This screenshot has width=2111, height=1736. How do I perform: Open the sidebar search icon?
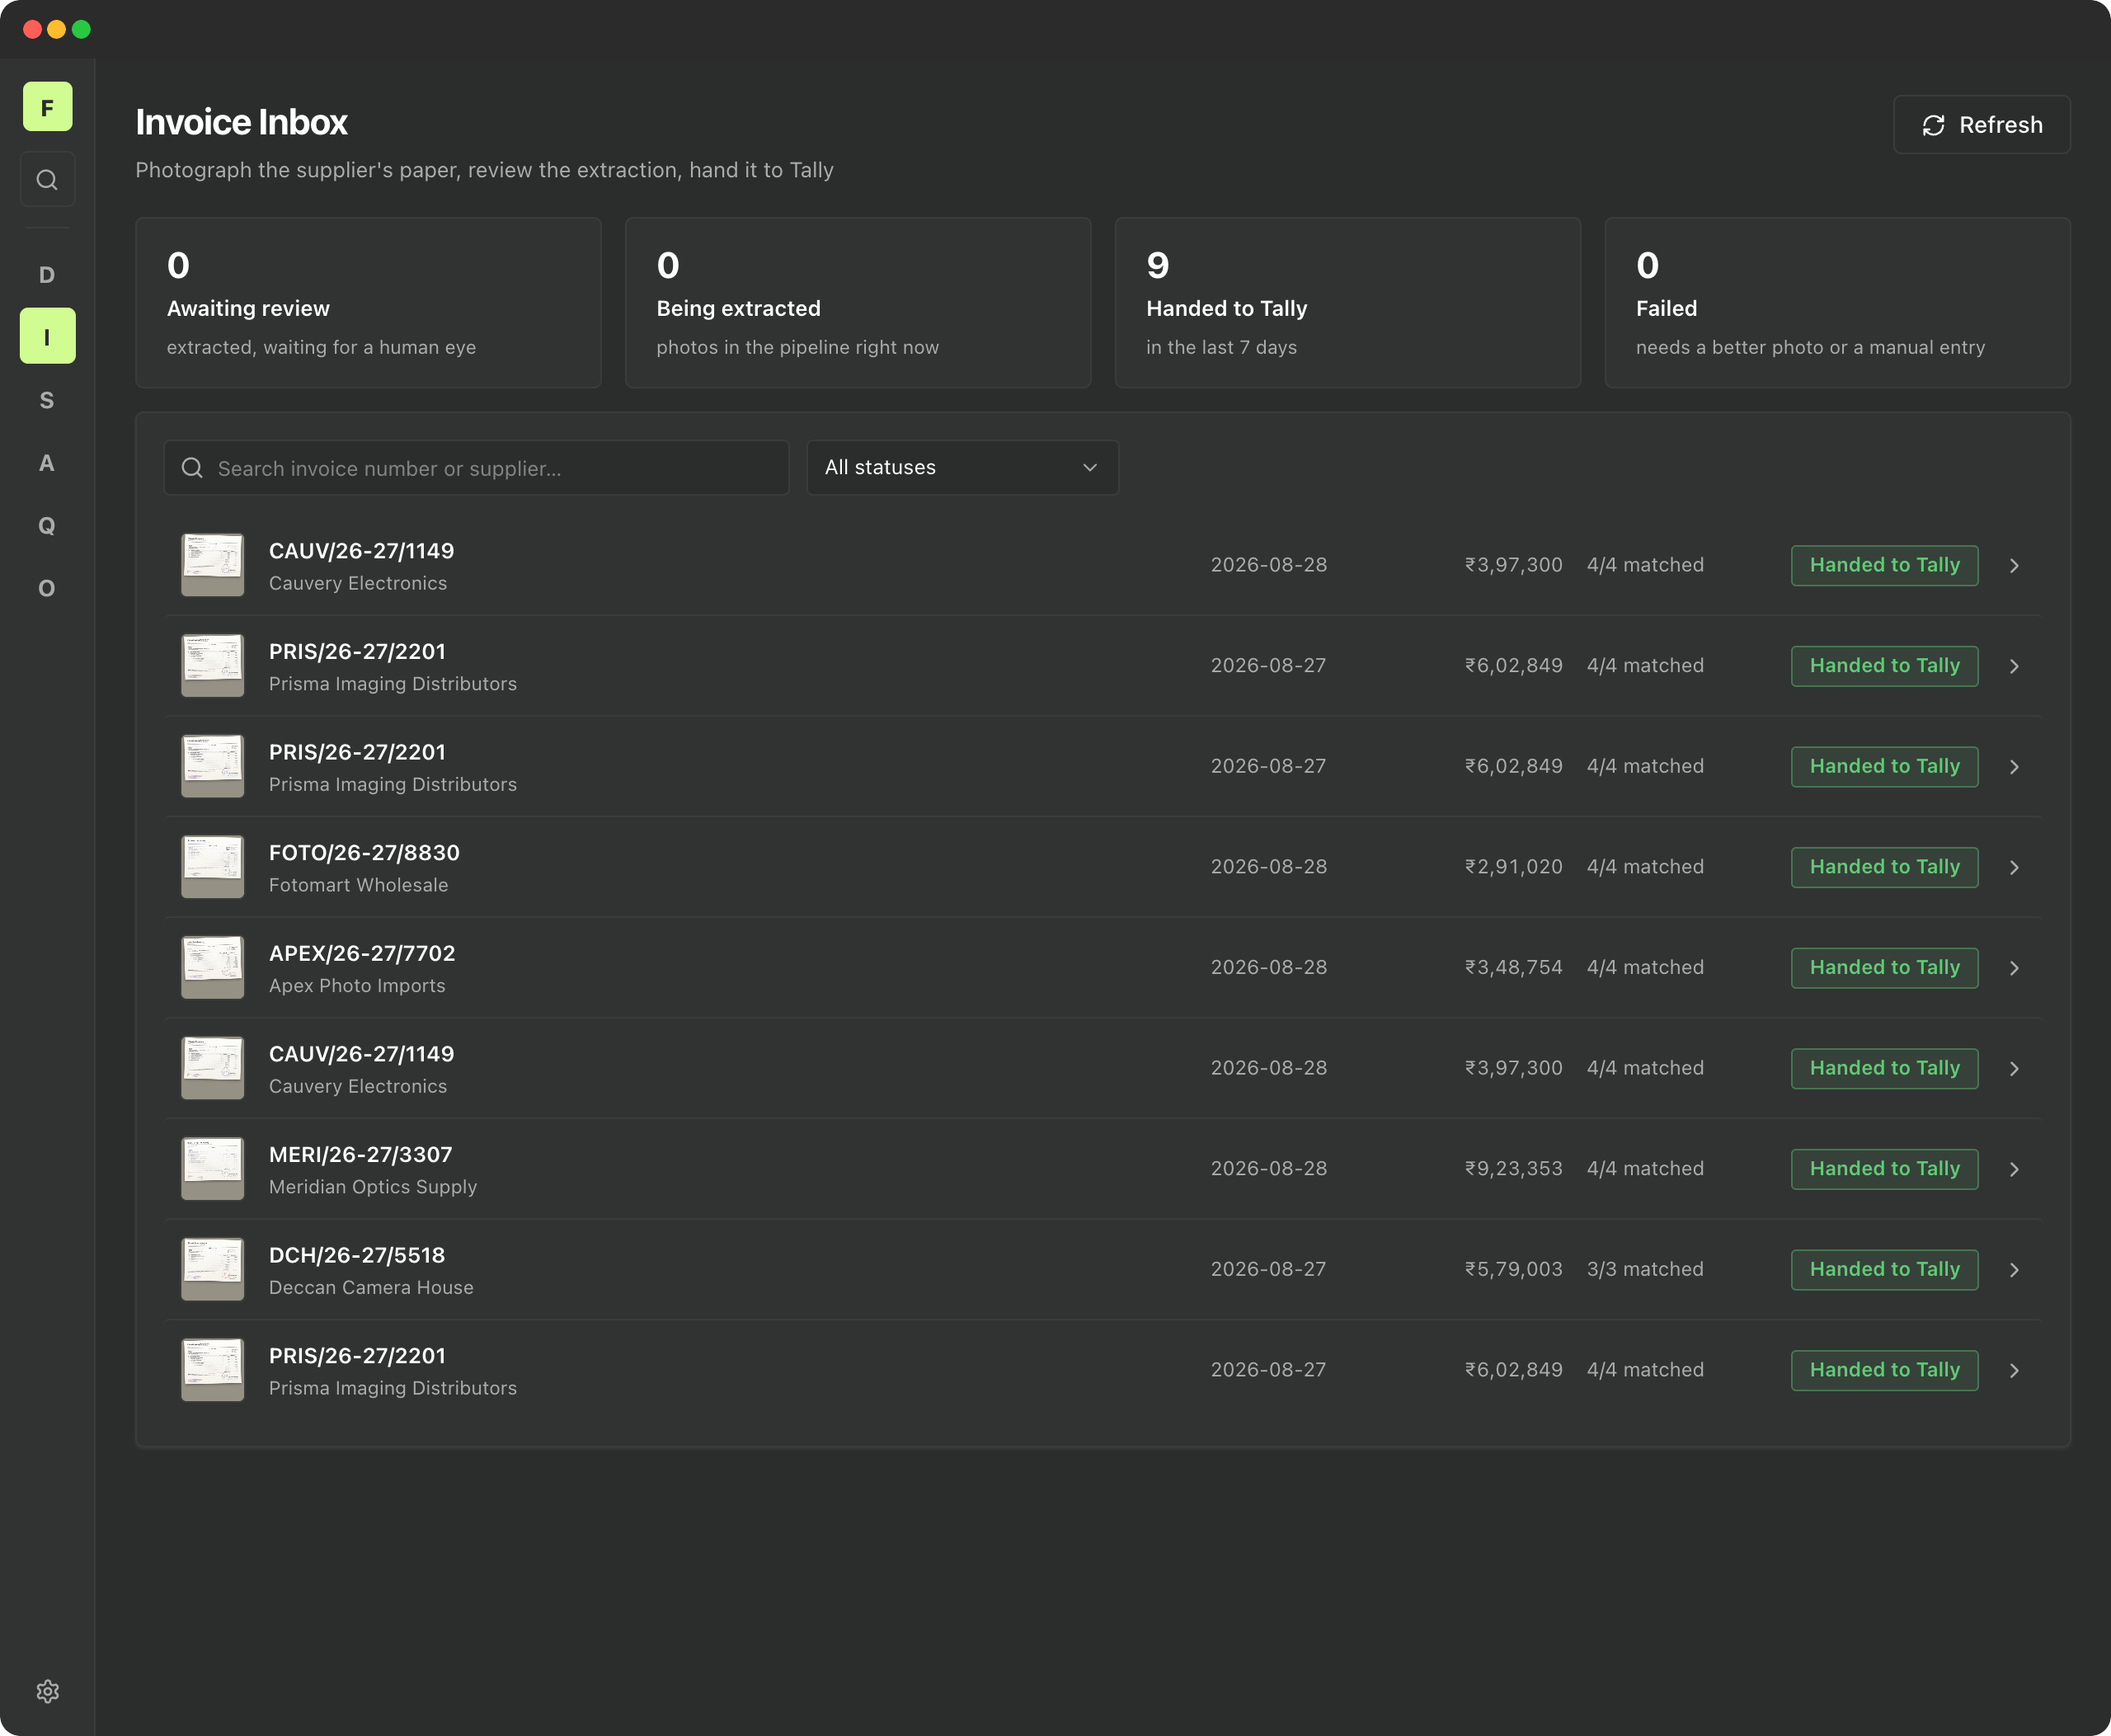[47, 180]
